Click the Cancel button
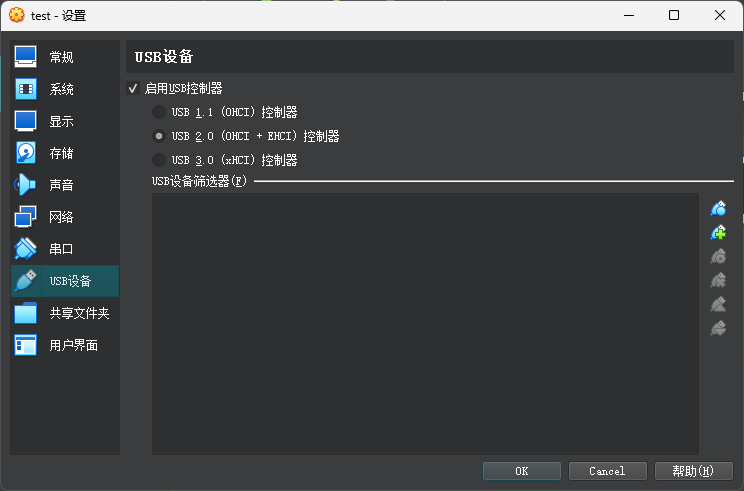This screenshot has width=744, height=491. [607, 471]
